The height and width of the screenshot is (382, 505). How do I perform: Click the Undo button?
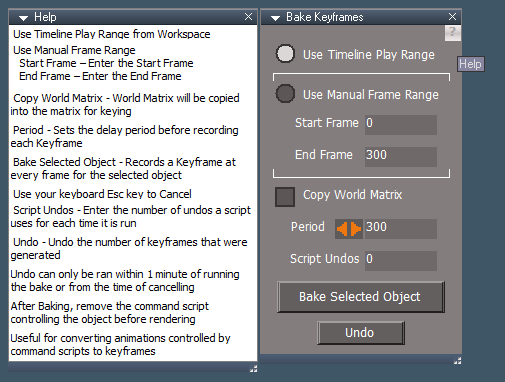click(361, 333)
